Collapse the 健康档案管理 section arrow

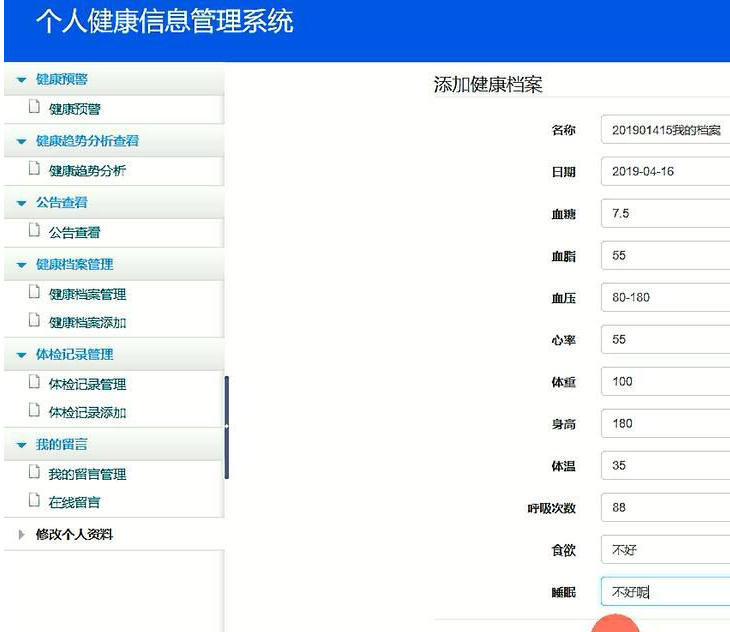point(21,265)
